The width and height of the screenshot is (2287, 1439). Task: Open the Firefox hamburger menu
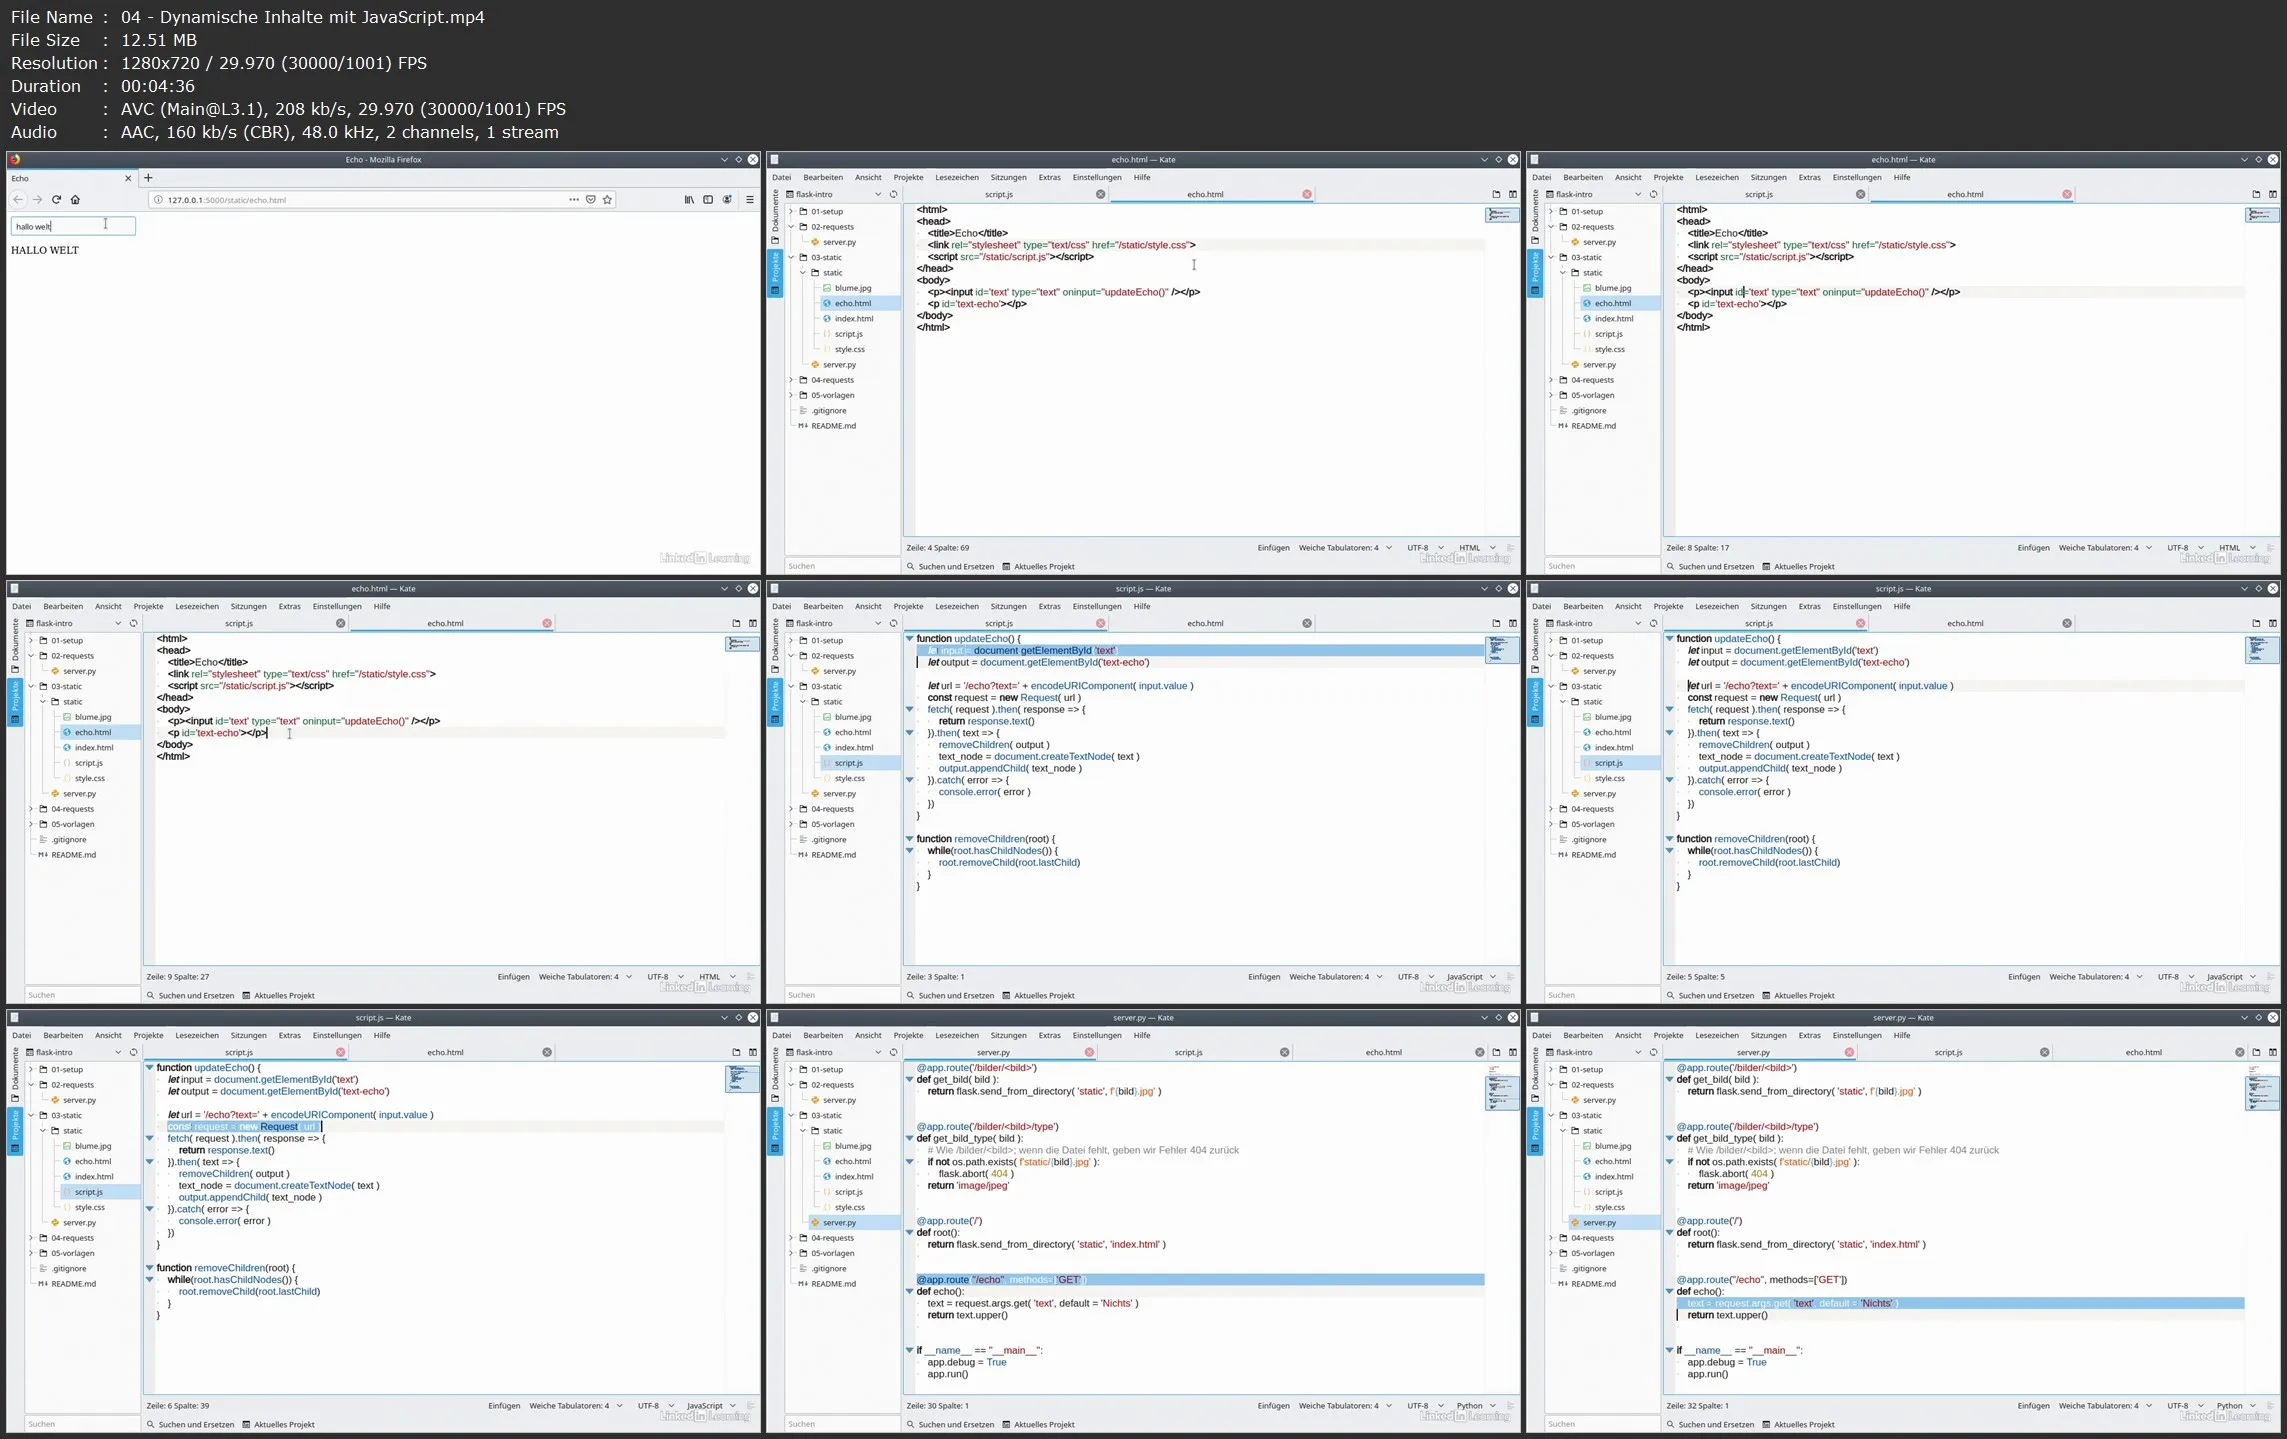[749, 200]
